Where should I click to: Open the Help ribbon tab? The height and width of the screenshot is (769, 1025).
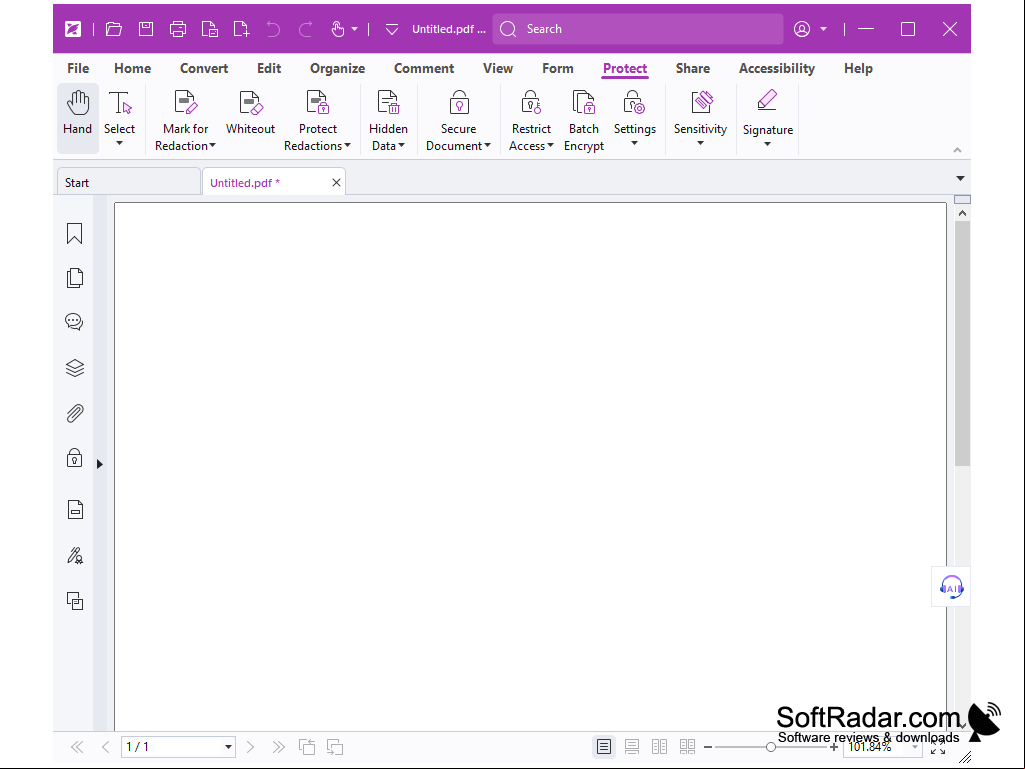coord(858,68)
